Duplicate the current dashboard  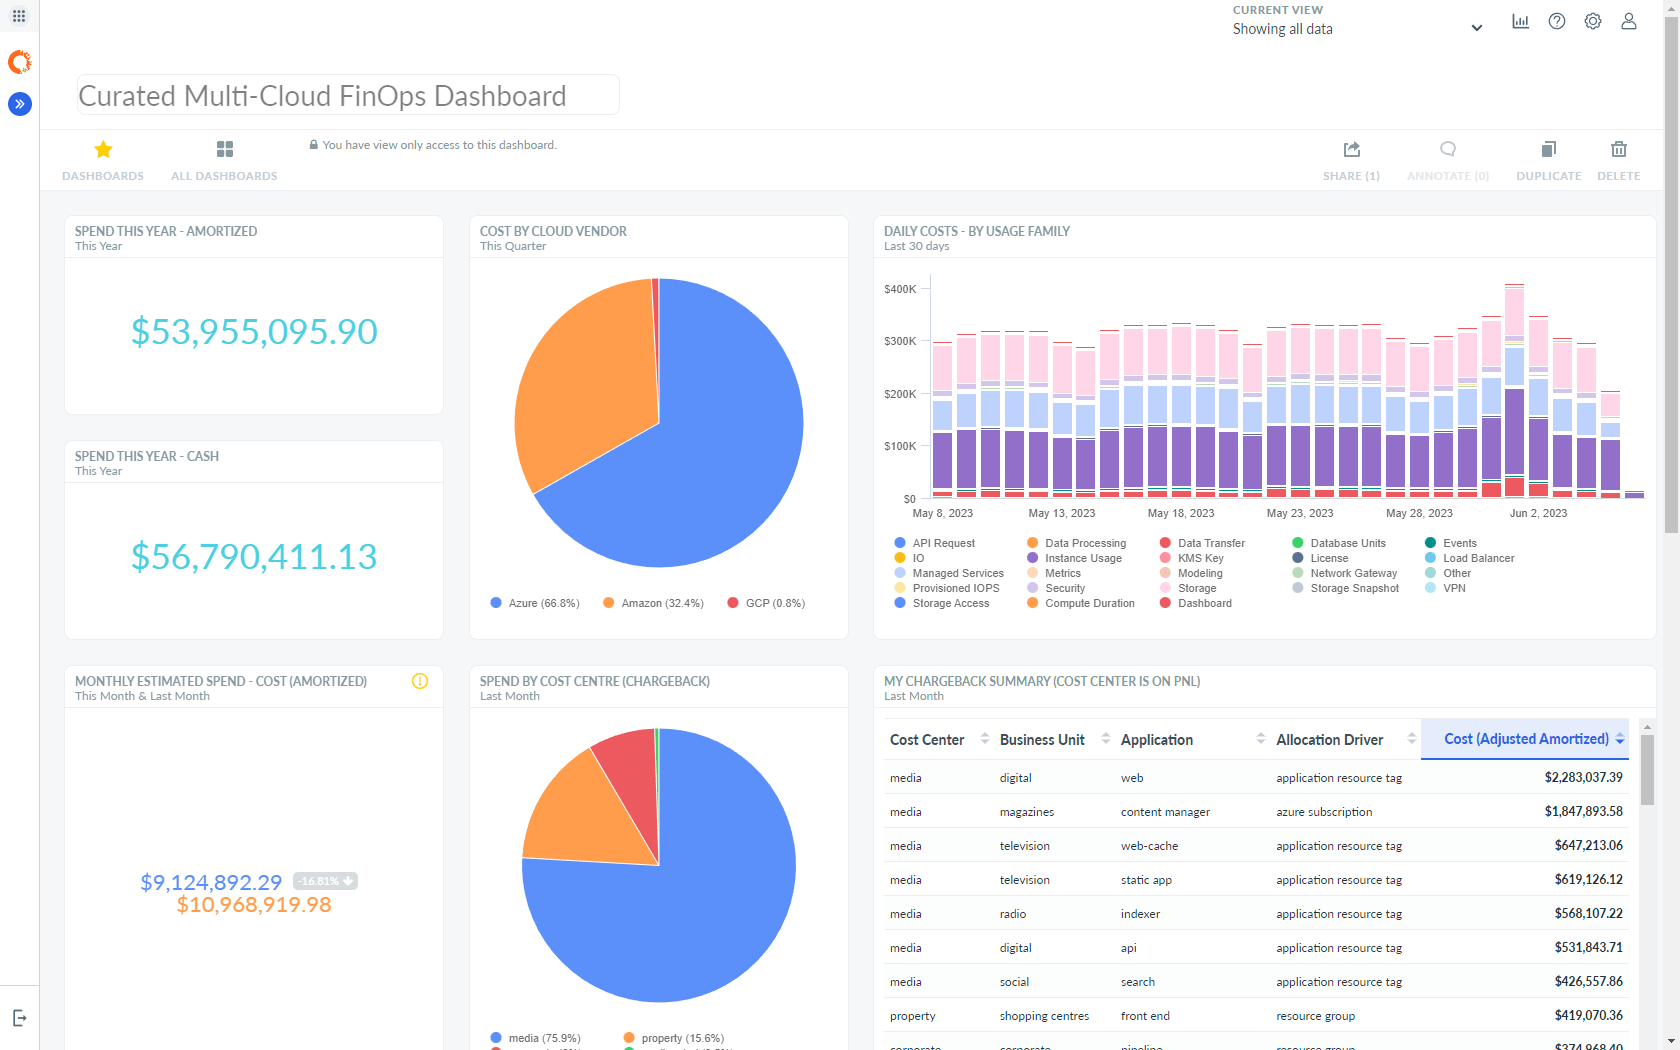coord(1548,158)
